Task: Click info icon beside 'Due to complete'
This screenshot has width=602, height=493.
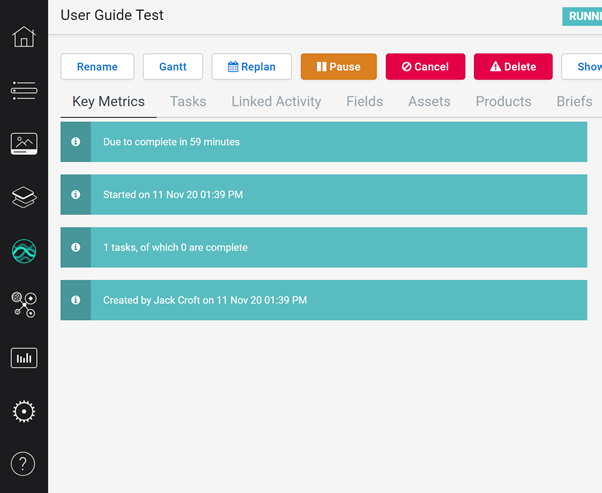Action: (x=76, y=142)
